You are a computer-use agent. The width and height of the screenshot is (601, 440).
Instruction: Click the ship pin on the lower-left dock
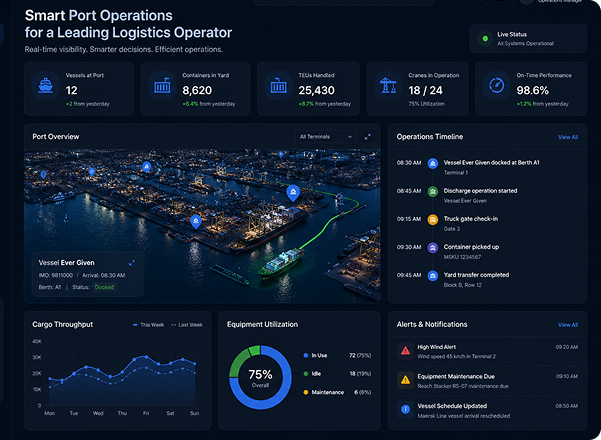coord(196,222)
